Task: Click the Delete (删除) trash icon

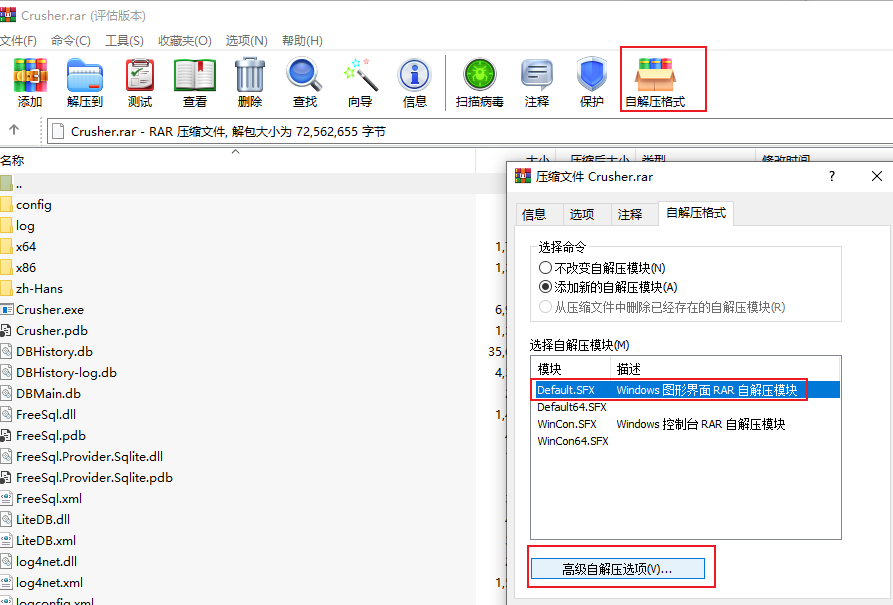Action: coord(249,83)
